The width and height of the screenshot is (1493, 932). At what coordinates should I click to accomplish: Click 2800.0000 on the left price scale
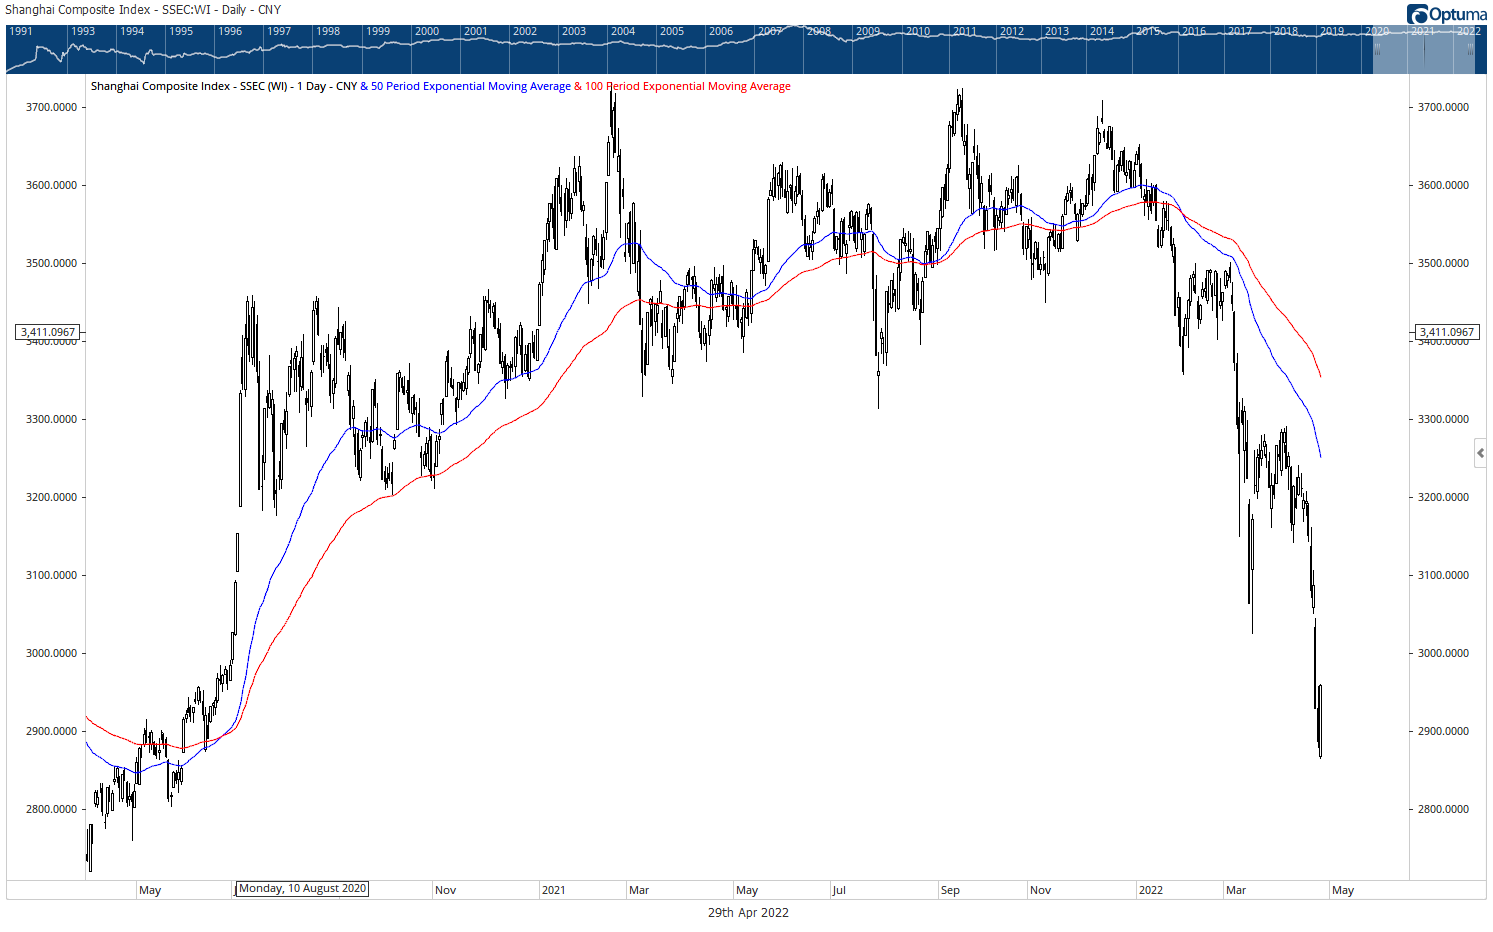51,809
